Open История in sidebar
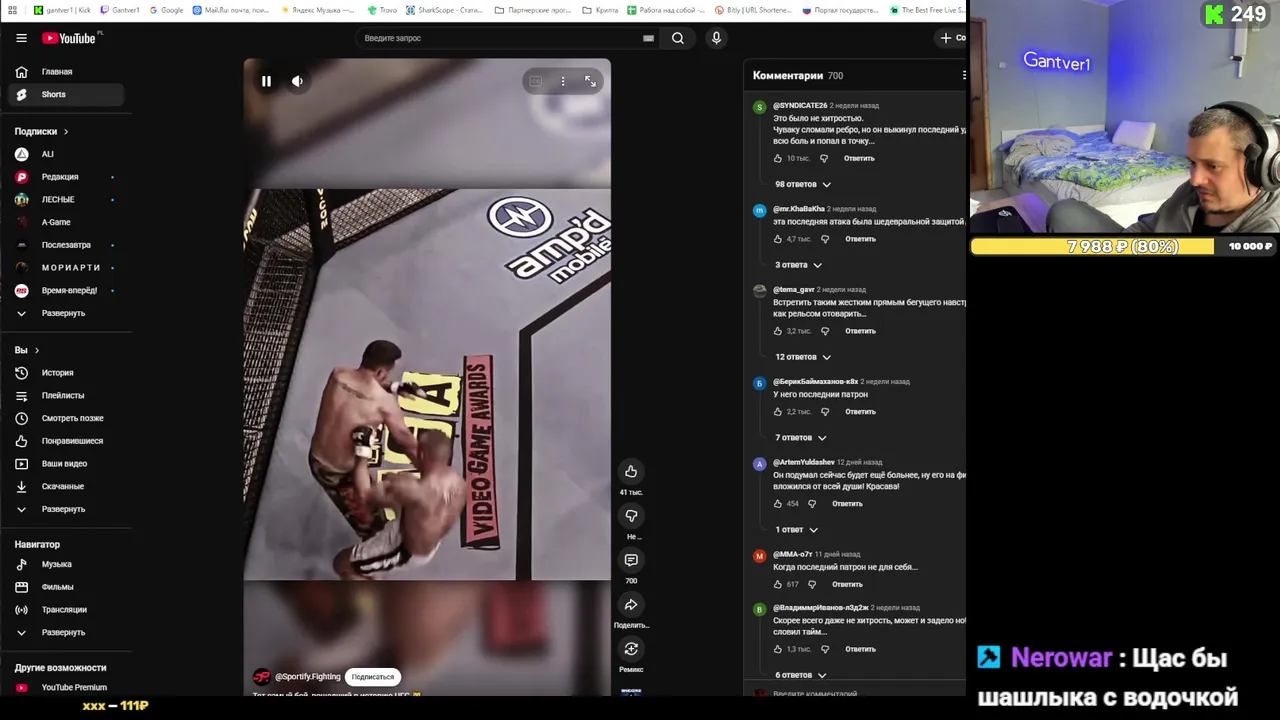1280x720 pixels. (66, 373)
